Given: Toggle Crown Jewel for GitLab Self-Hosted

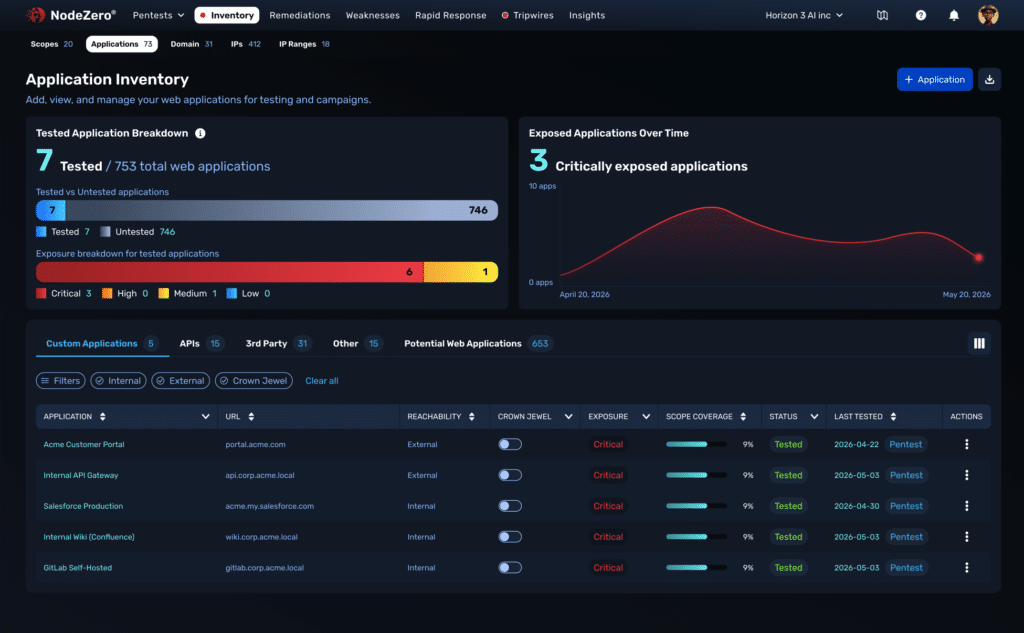Looking at the screenshot, I should pos(510,568).
